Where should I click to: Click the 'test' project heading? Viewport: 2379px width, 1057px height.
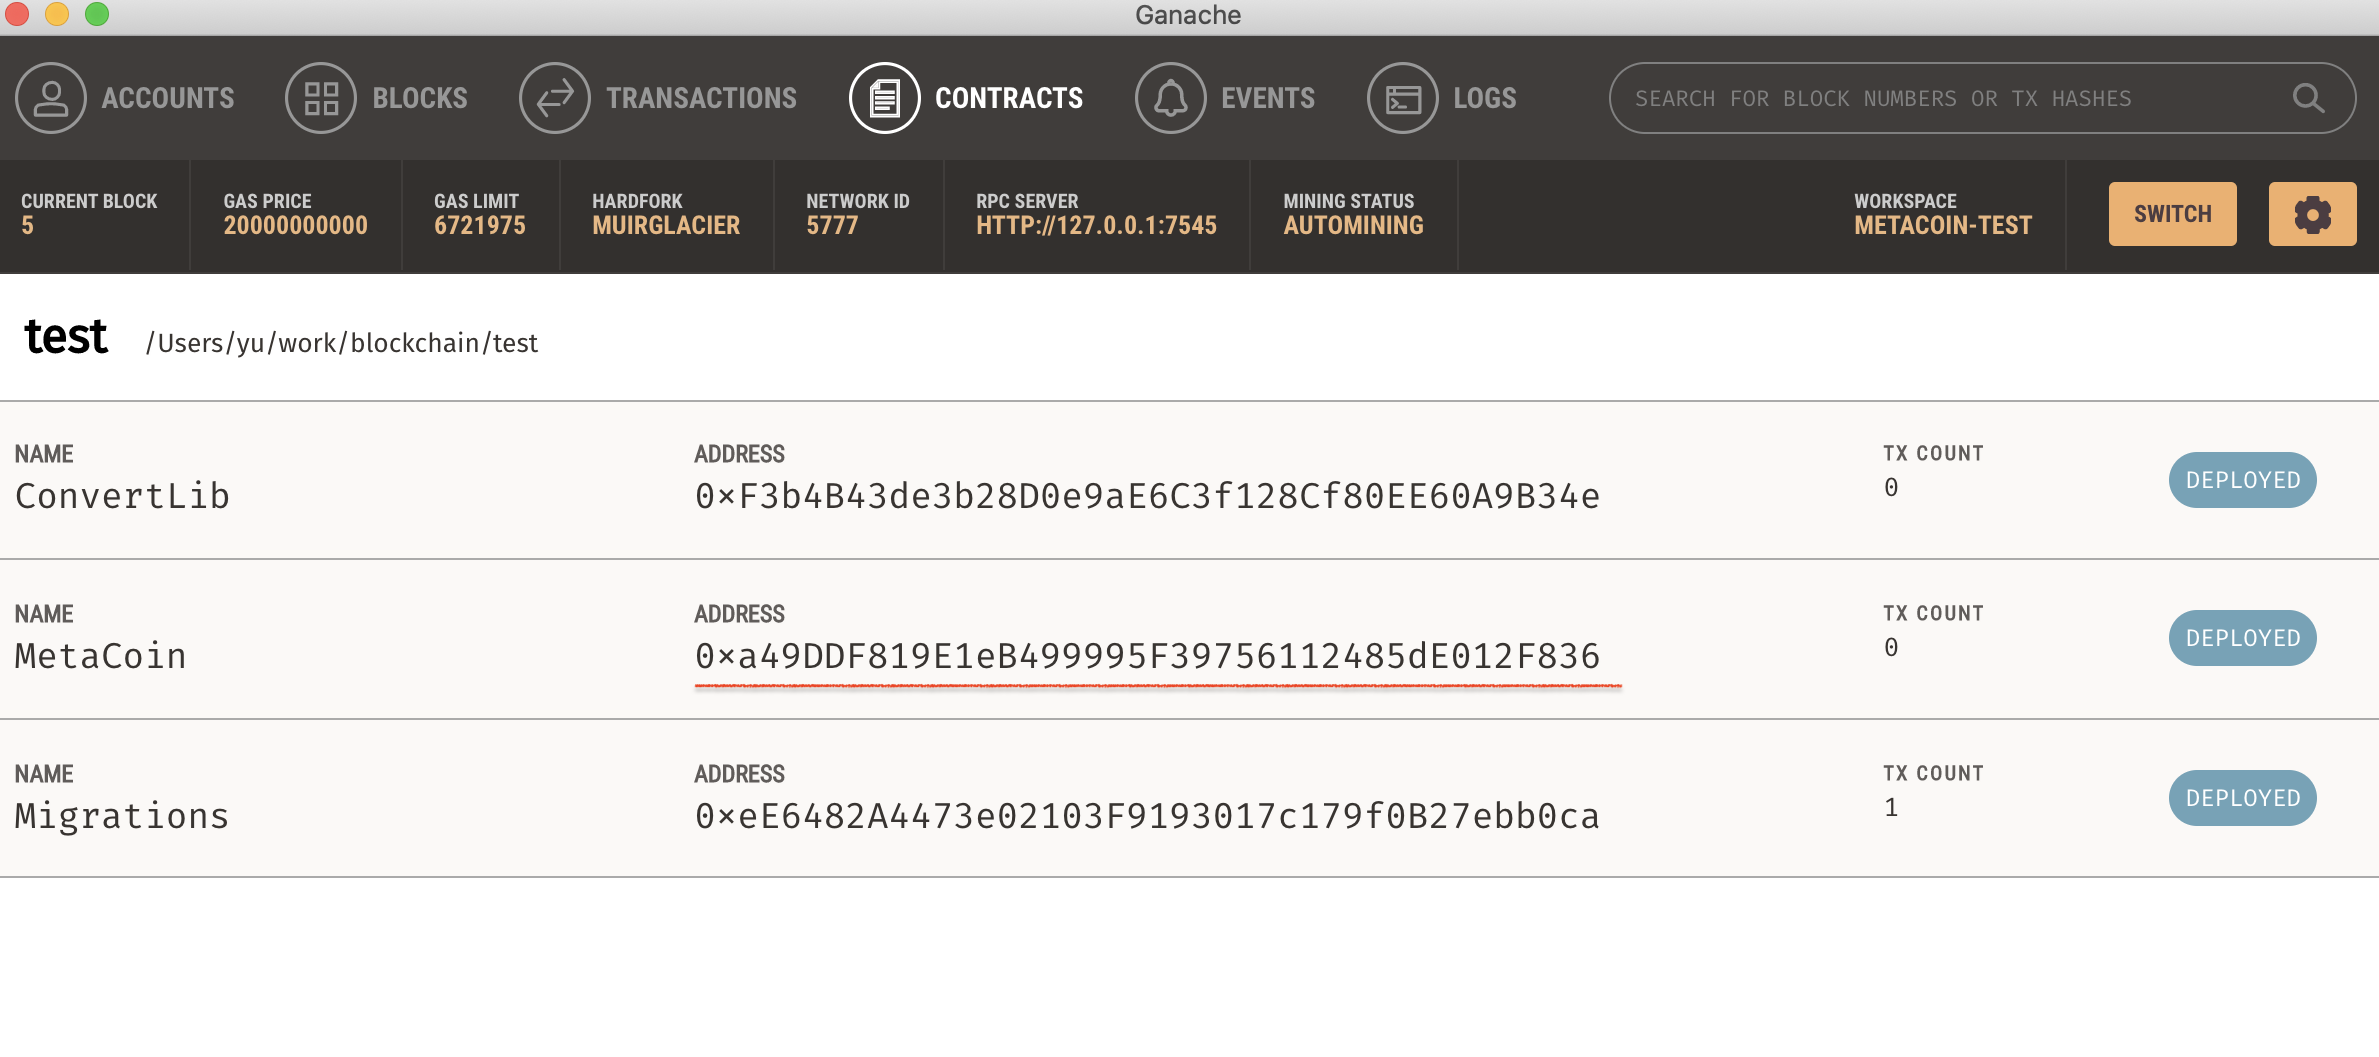66,337
